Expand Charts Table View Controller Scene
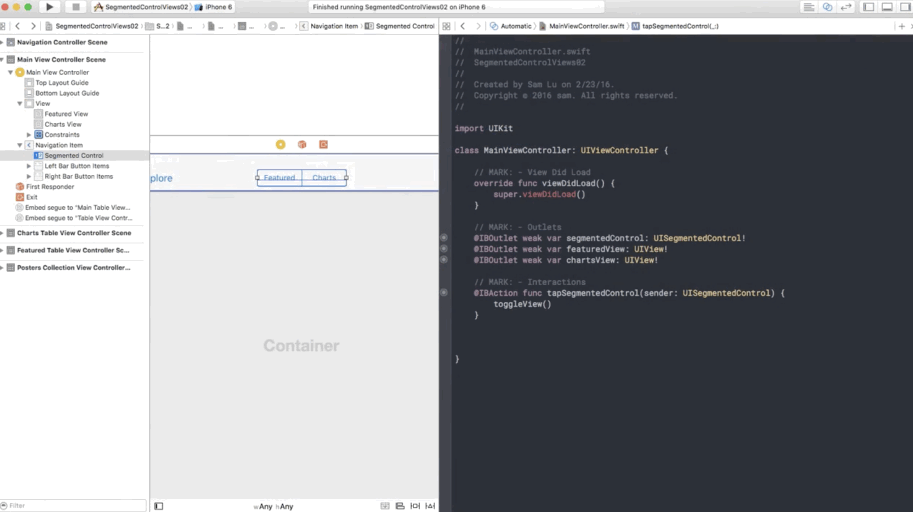Screen dimensions: 913x512 (x=2, y=233)
